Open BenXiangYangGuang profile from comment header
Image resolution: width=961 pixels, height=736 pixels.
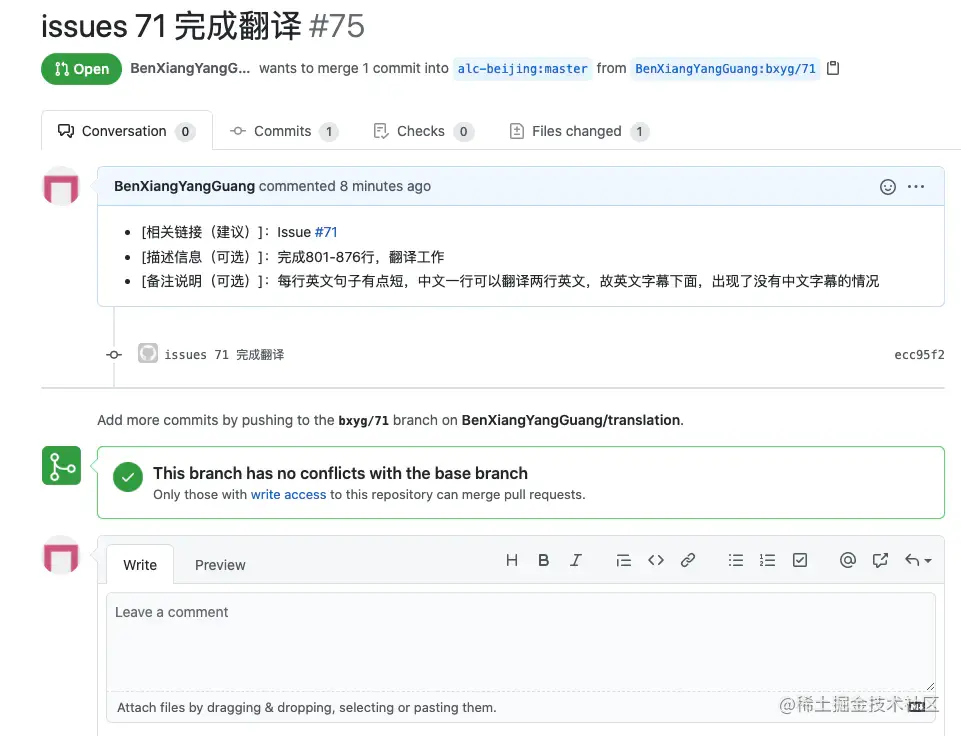(x=184, y=186)
